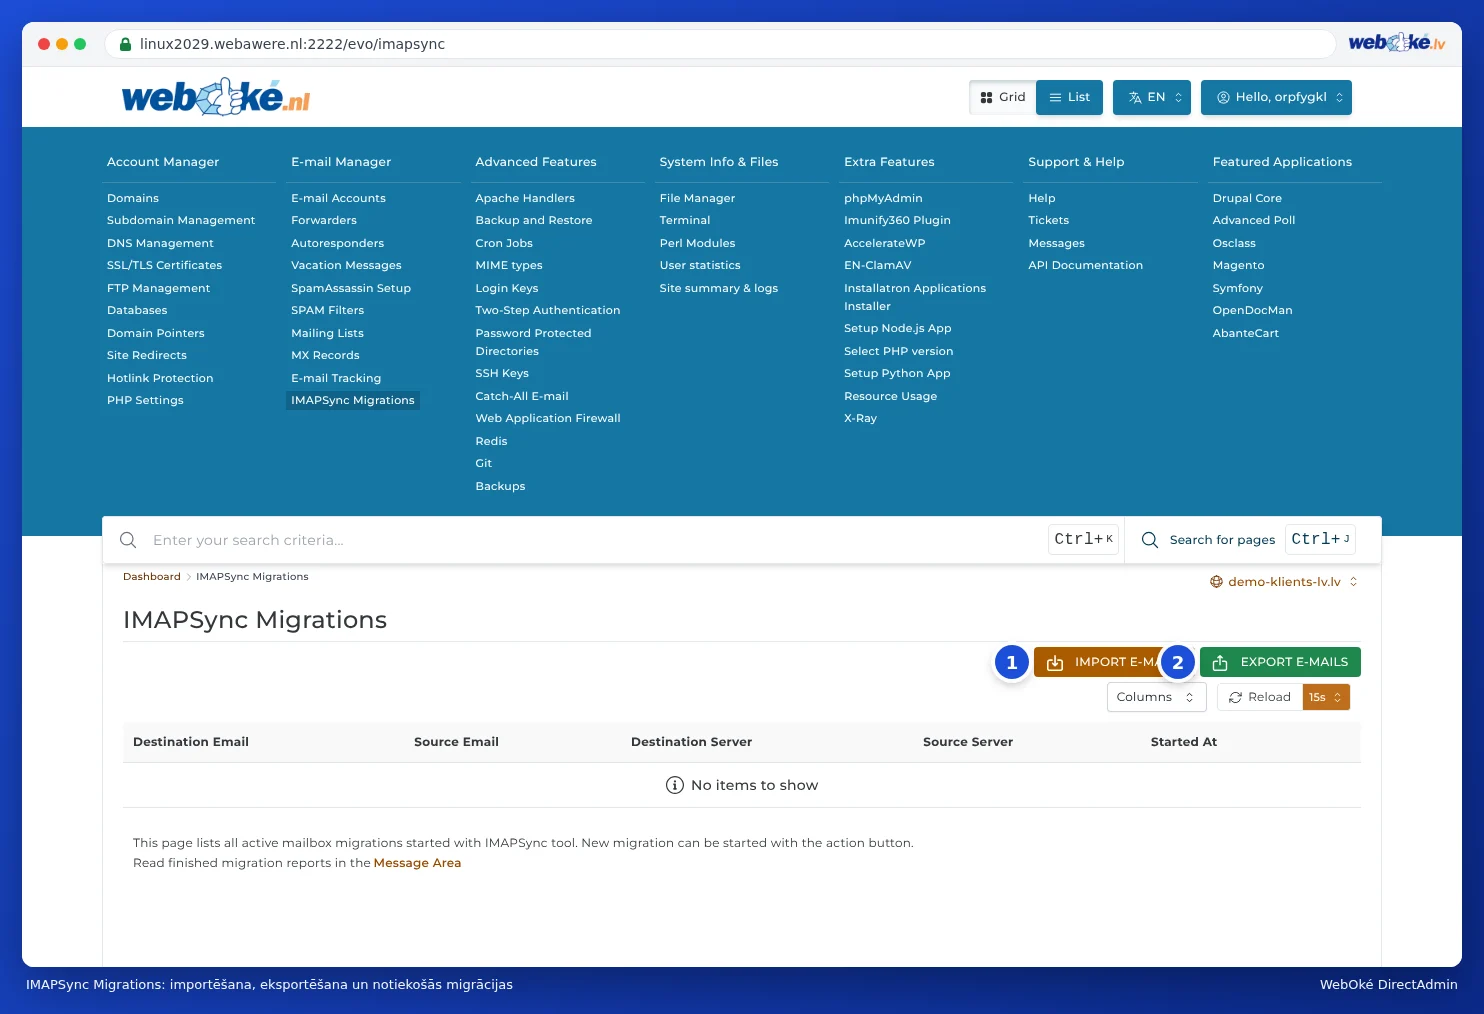Switch to Grid layout view
Screen dimensions: 1484x1014
click(1003, 97)
